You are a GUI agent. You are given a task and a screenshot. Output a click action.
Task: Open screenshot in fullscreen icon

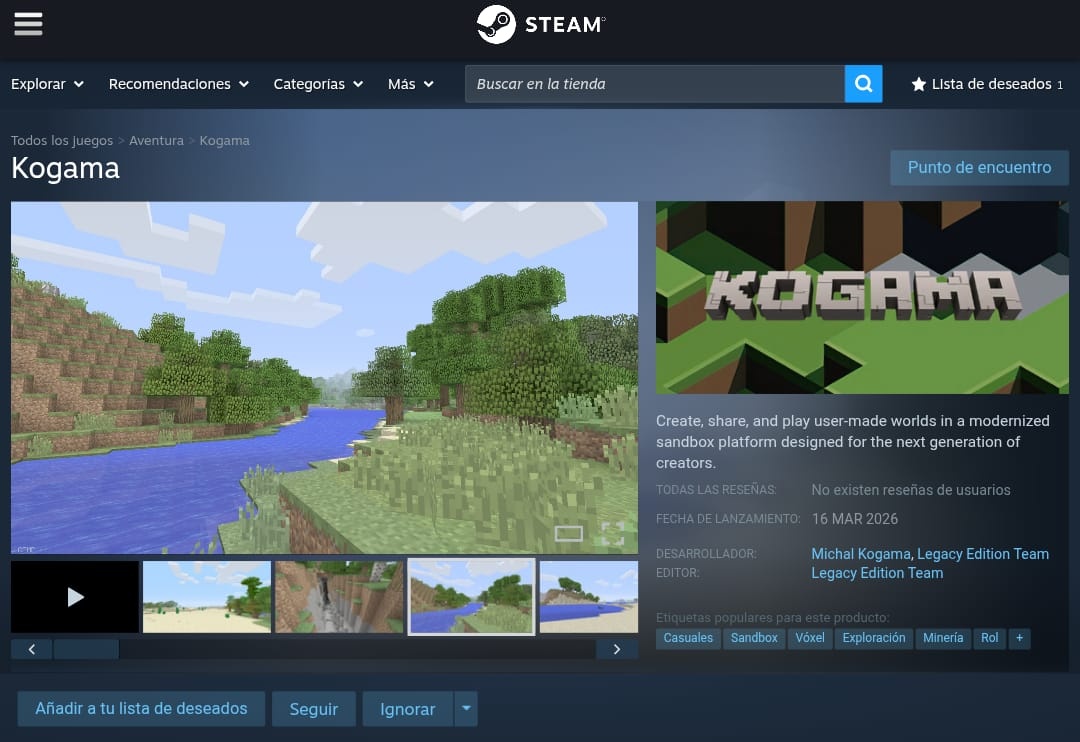(x=612, y=533)
